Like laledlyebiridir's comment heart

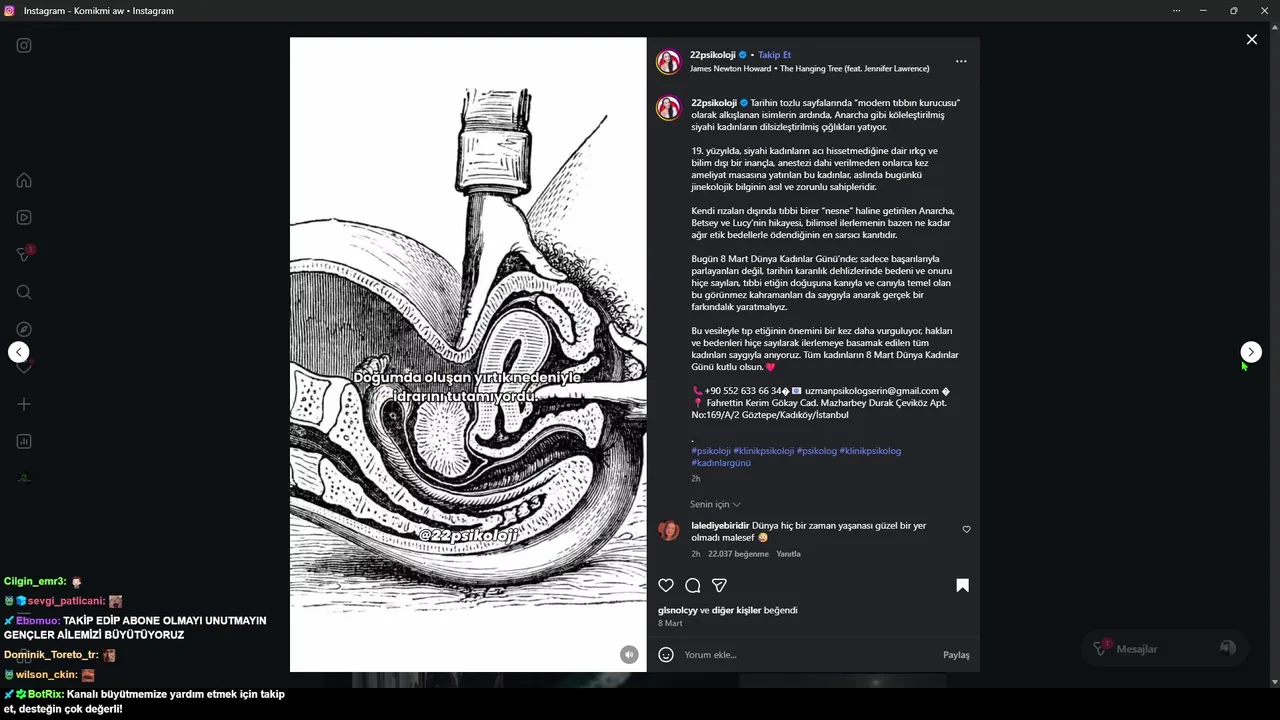click(x=966, y=529)
